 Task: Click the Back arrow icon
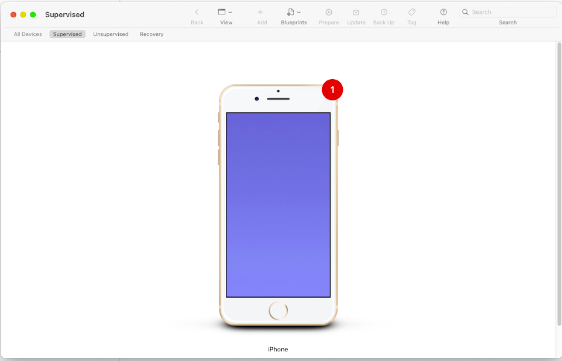click(196, 12)
